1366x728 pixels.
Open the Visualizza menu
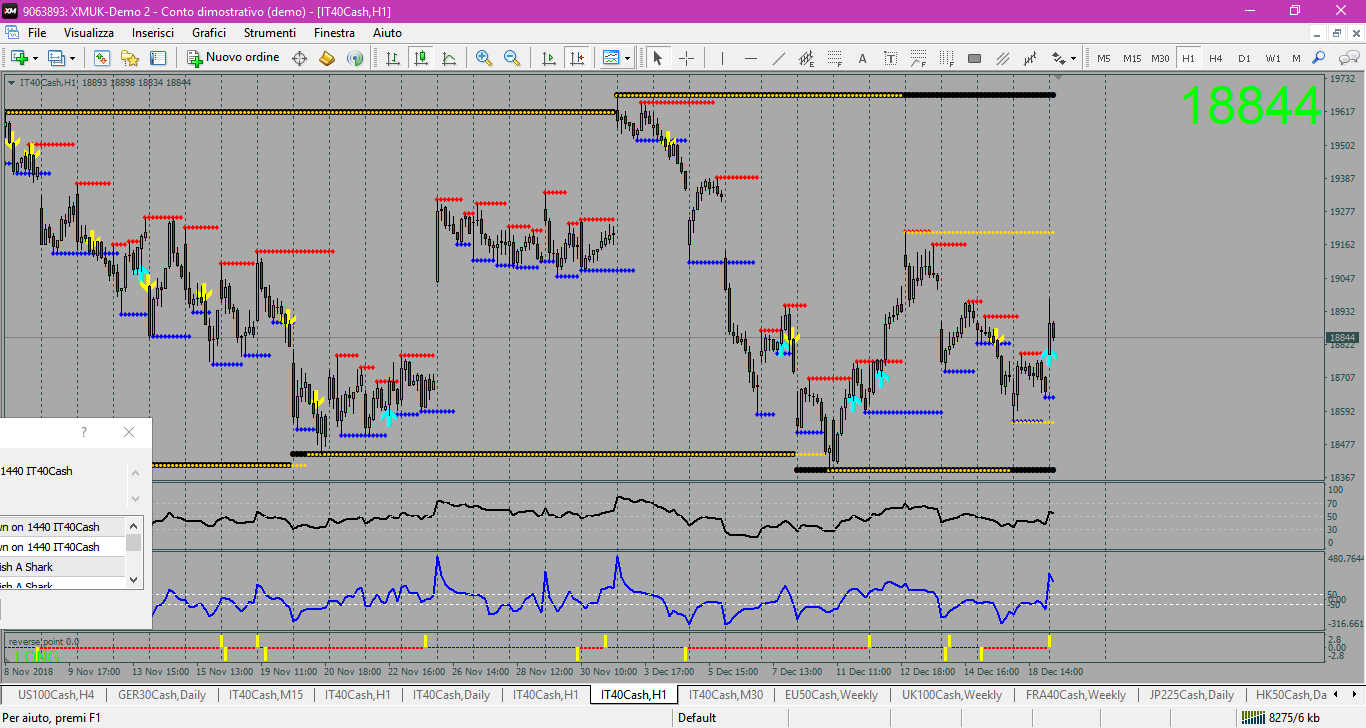point(89,33)
